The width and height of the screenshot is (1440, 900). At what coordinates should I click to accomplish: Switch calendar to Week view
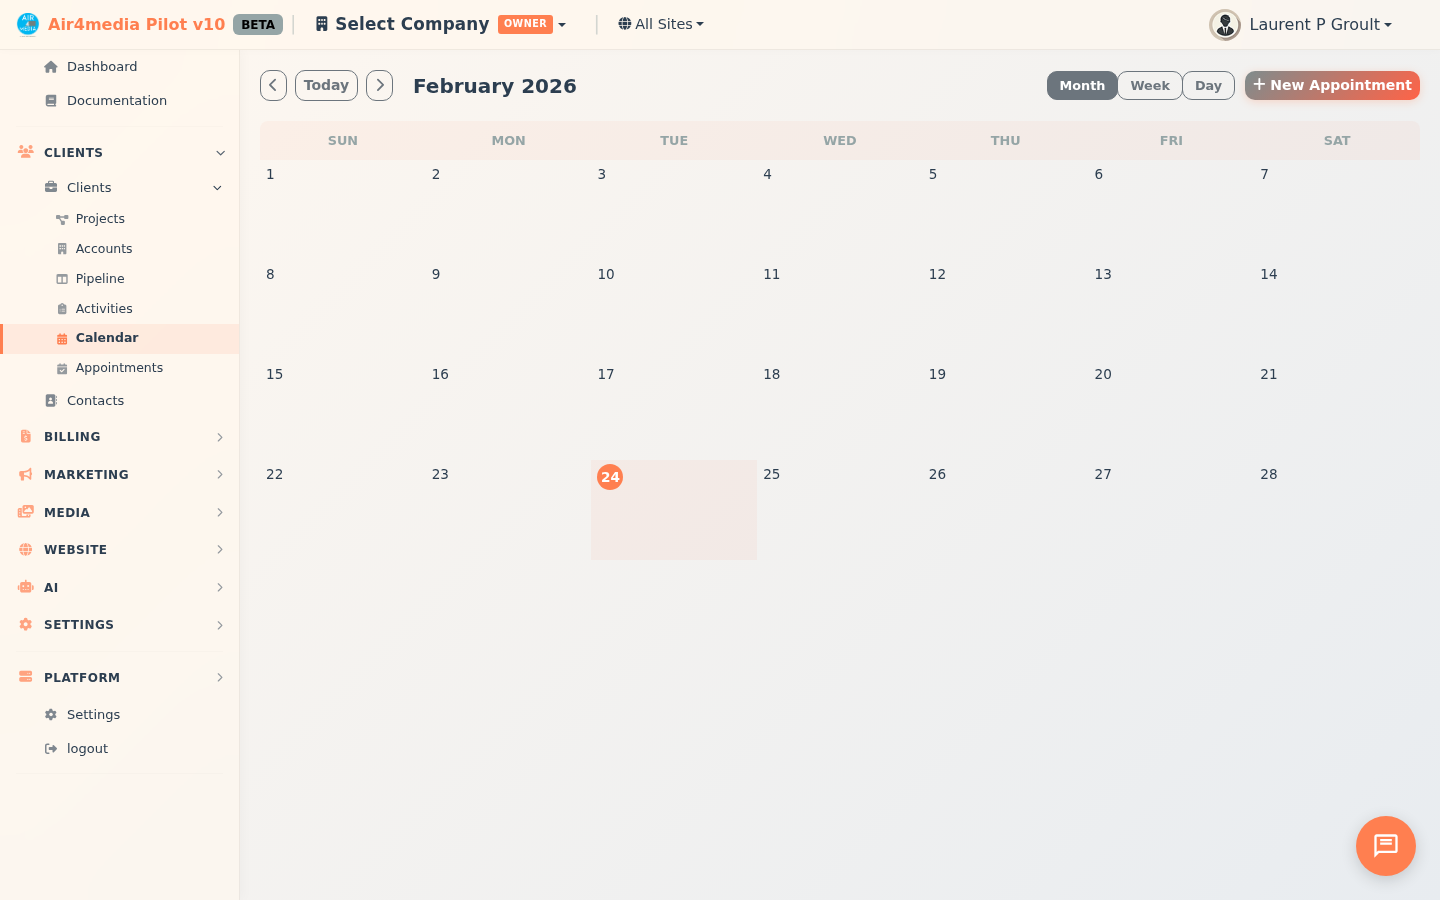[x=1149, y=85]
